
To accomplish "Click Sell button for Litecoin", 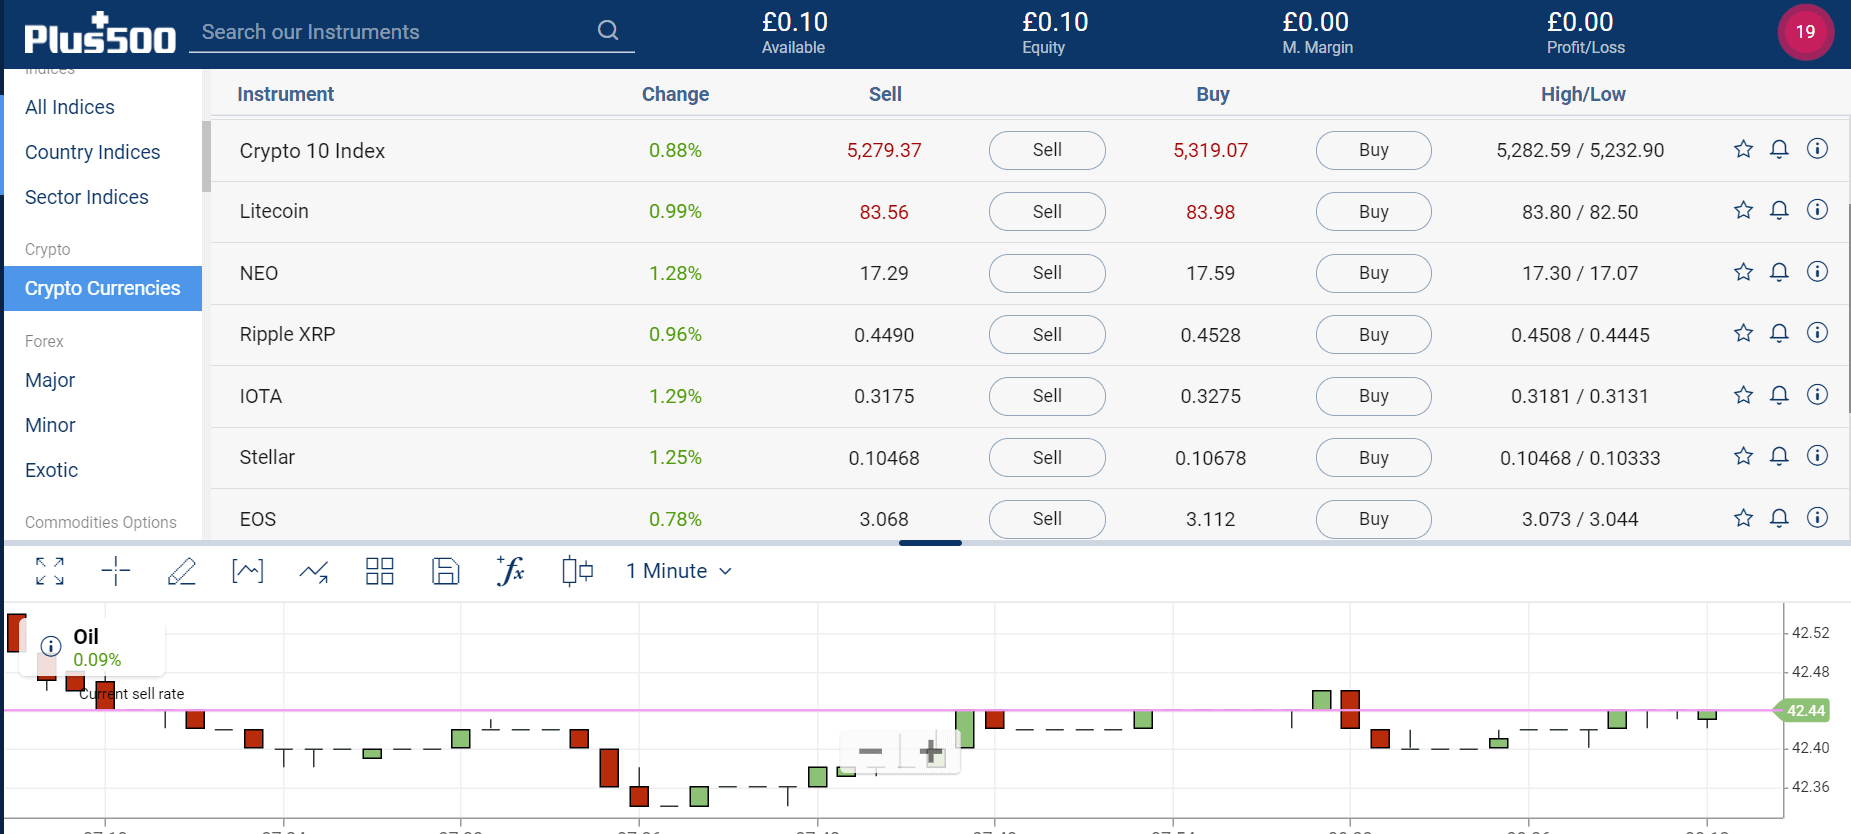I will tap(1047, 212).
